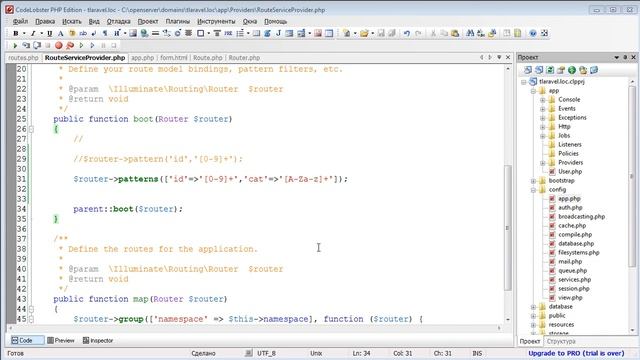Expand the bootstrap folder
This screenshot has width=640, height=360.
point(533,181)
